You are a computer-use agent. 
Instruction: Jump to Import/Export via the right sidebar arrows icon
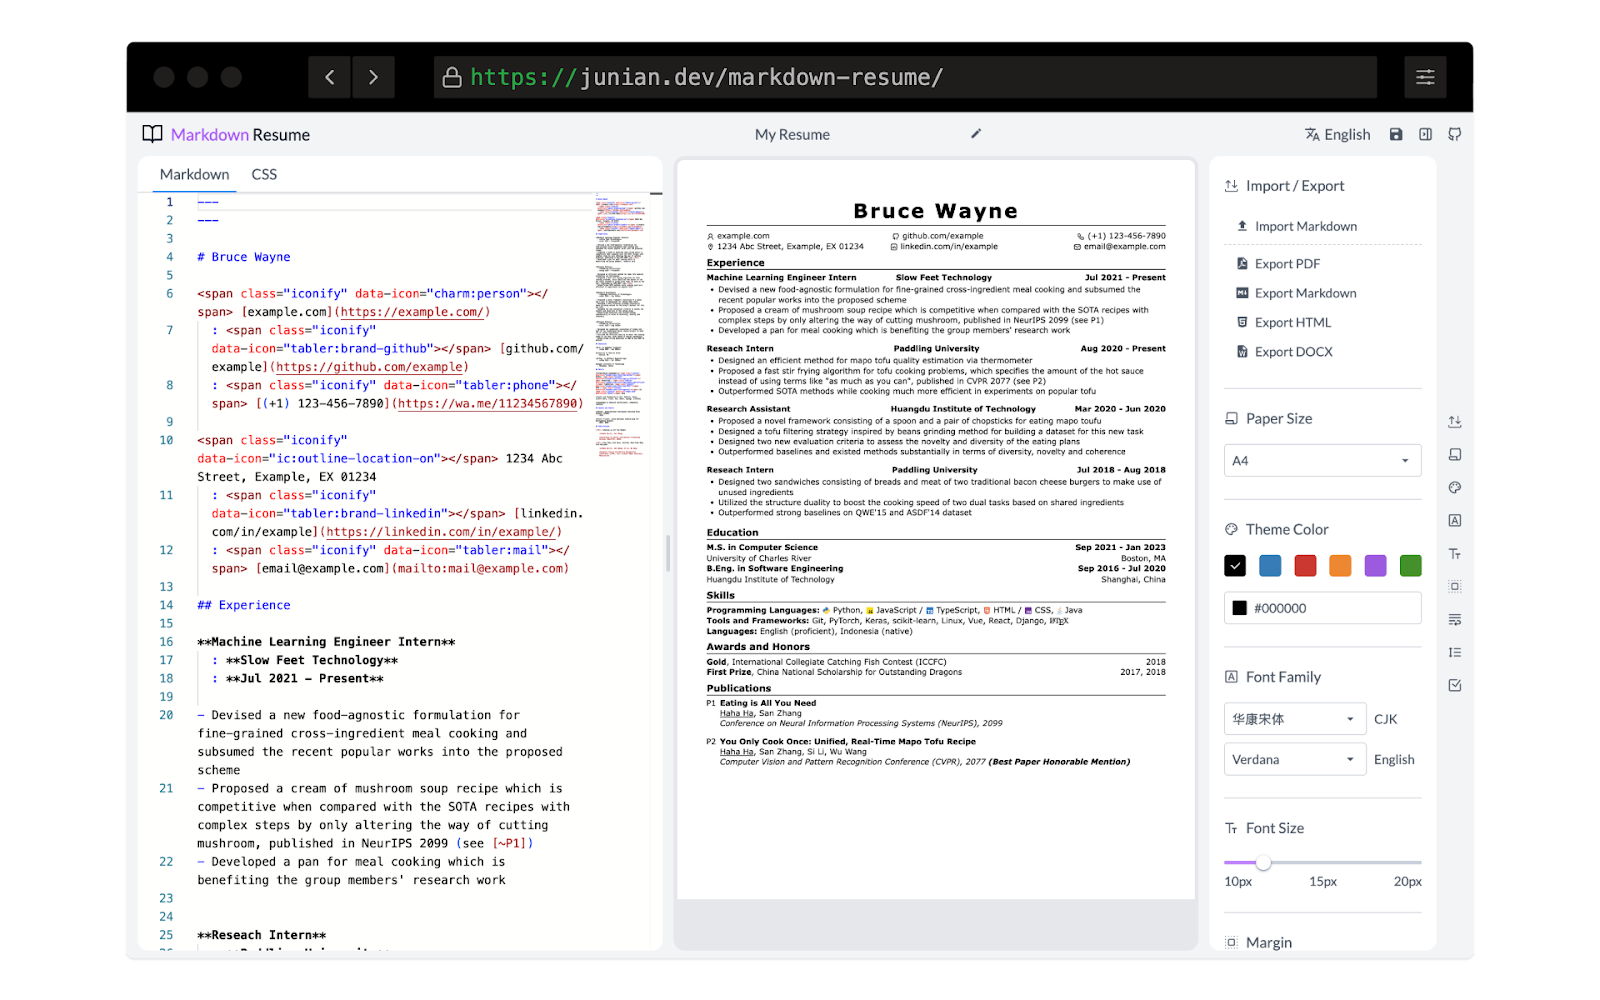(1455, 422)
